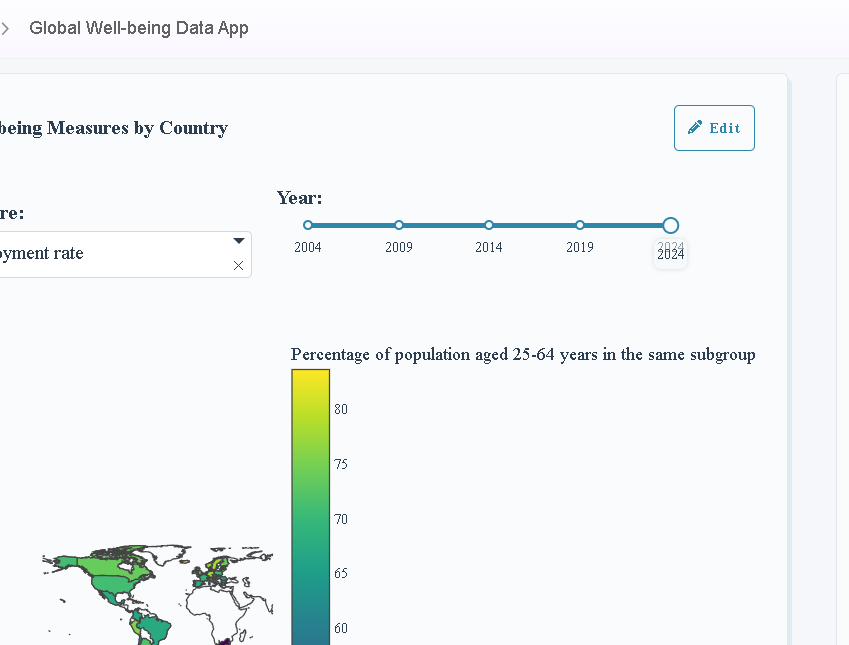This screenshot has width=849, height=645.
Task: Expand the measure dropdown caret arrow
Action: click(x=238, y=241)
